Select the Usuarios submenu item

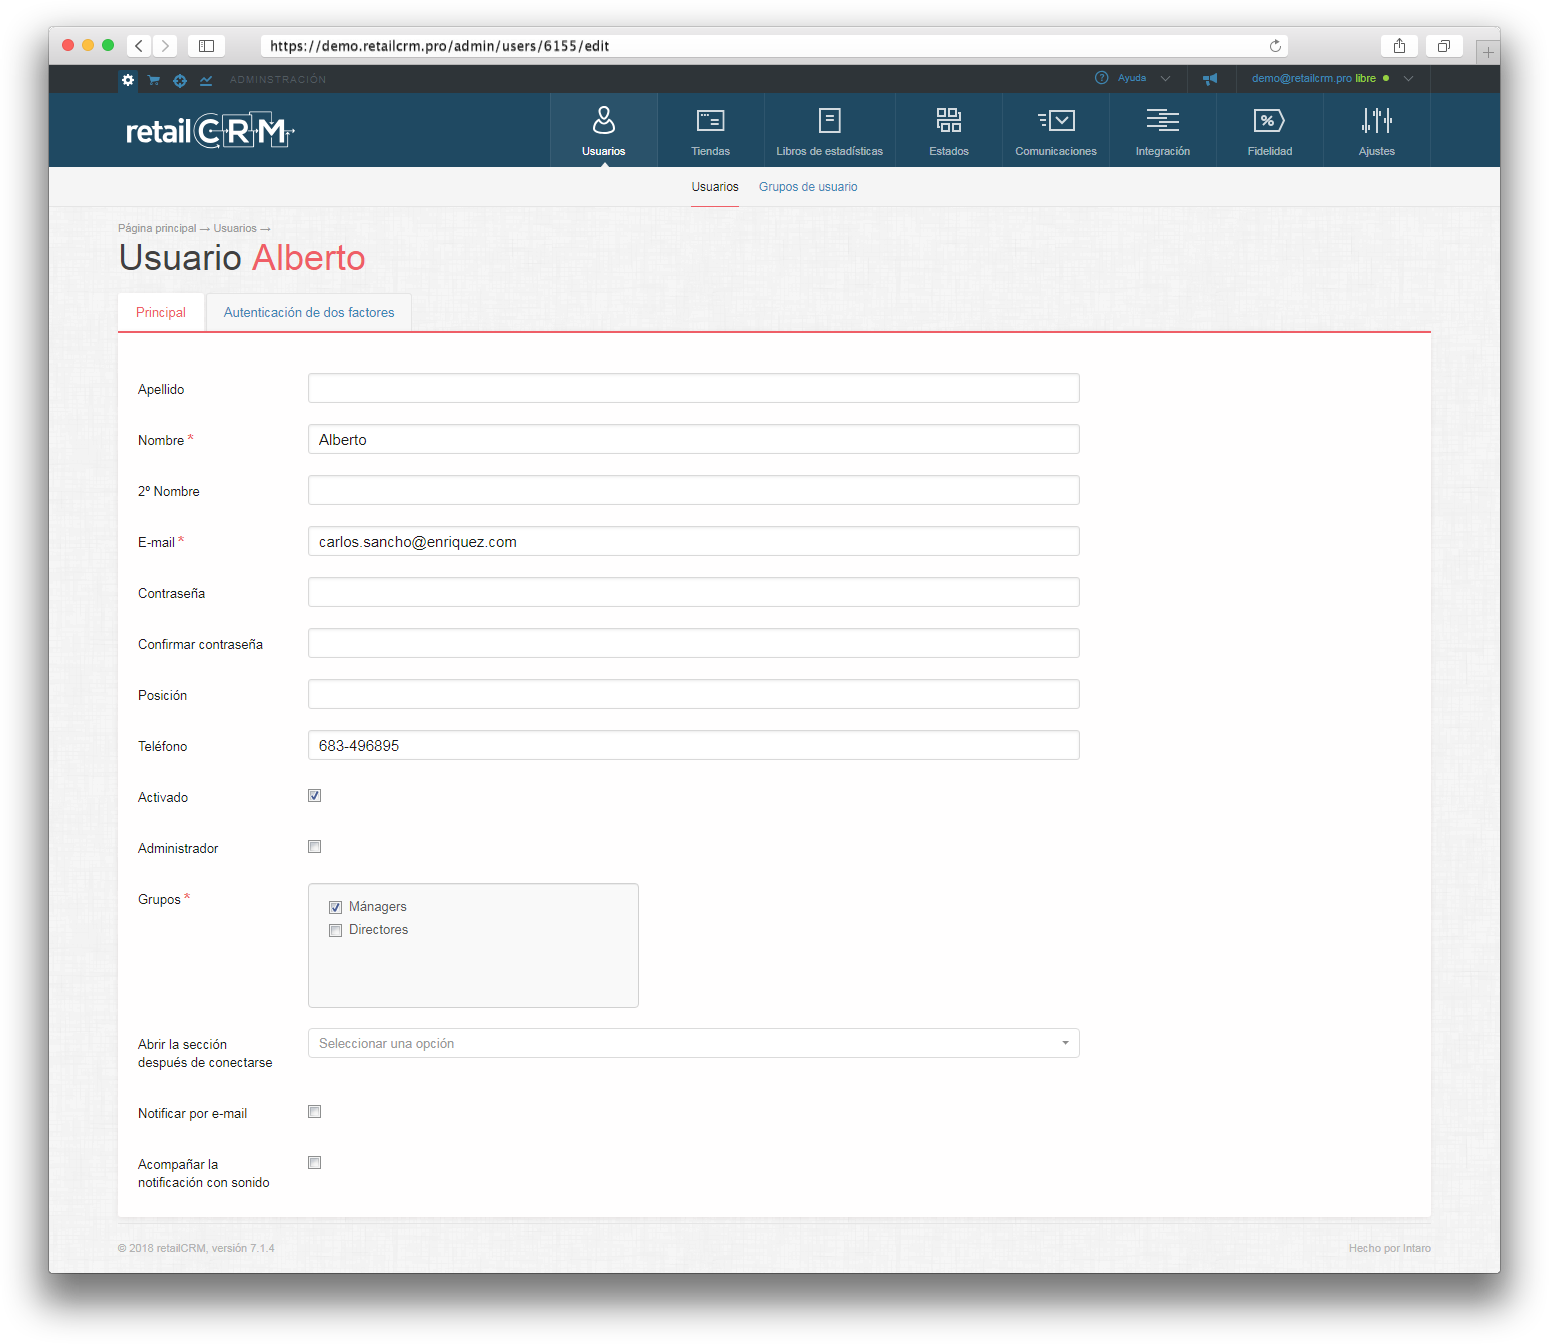[715, 187]
